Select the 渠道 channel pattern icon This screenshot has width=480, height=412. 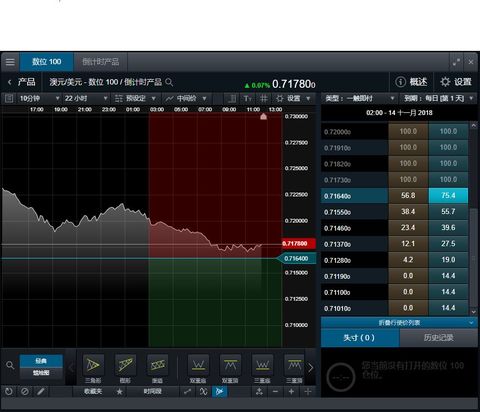pos(157,365)
